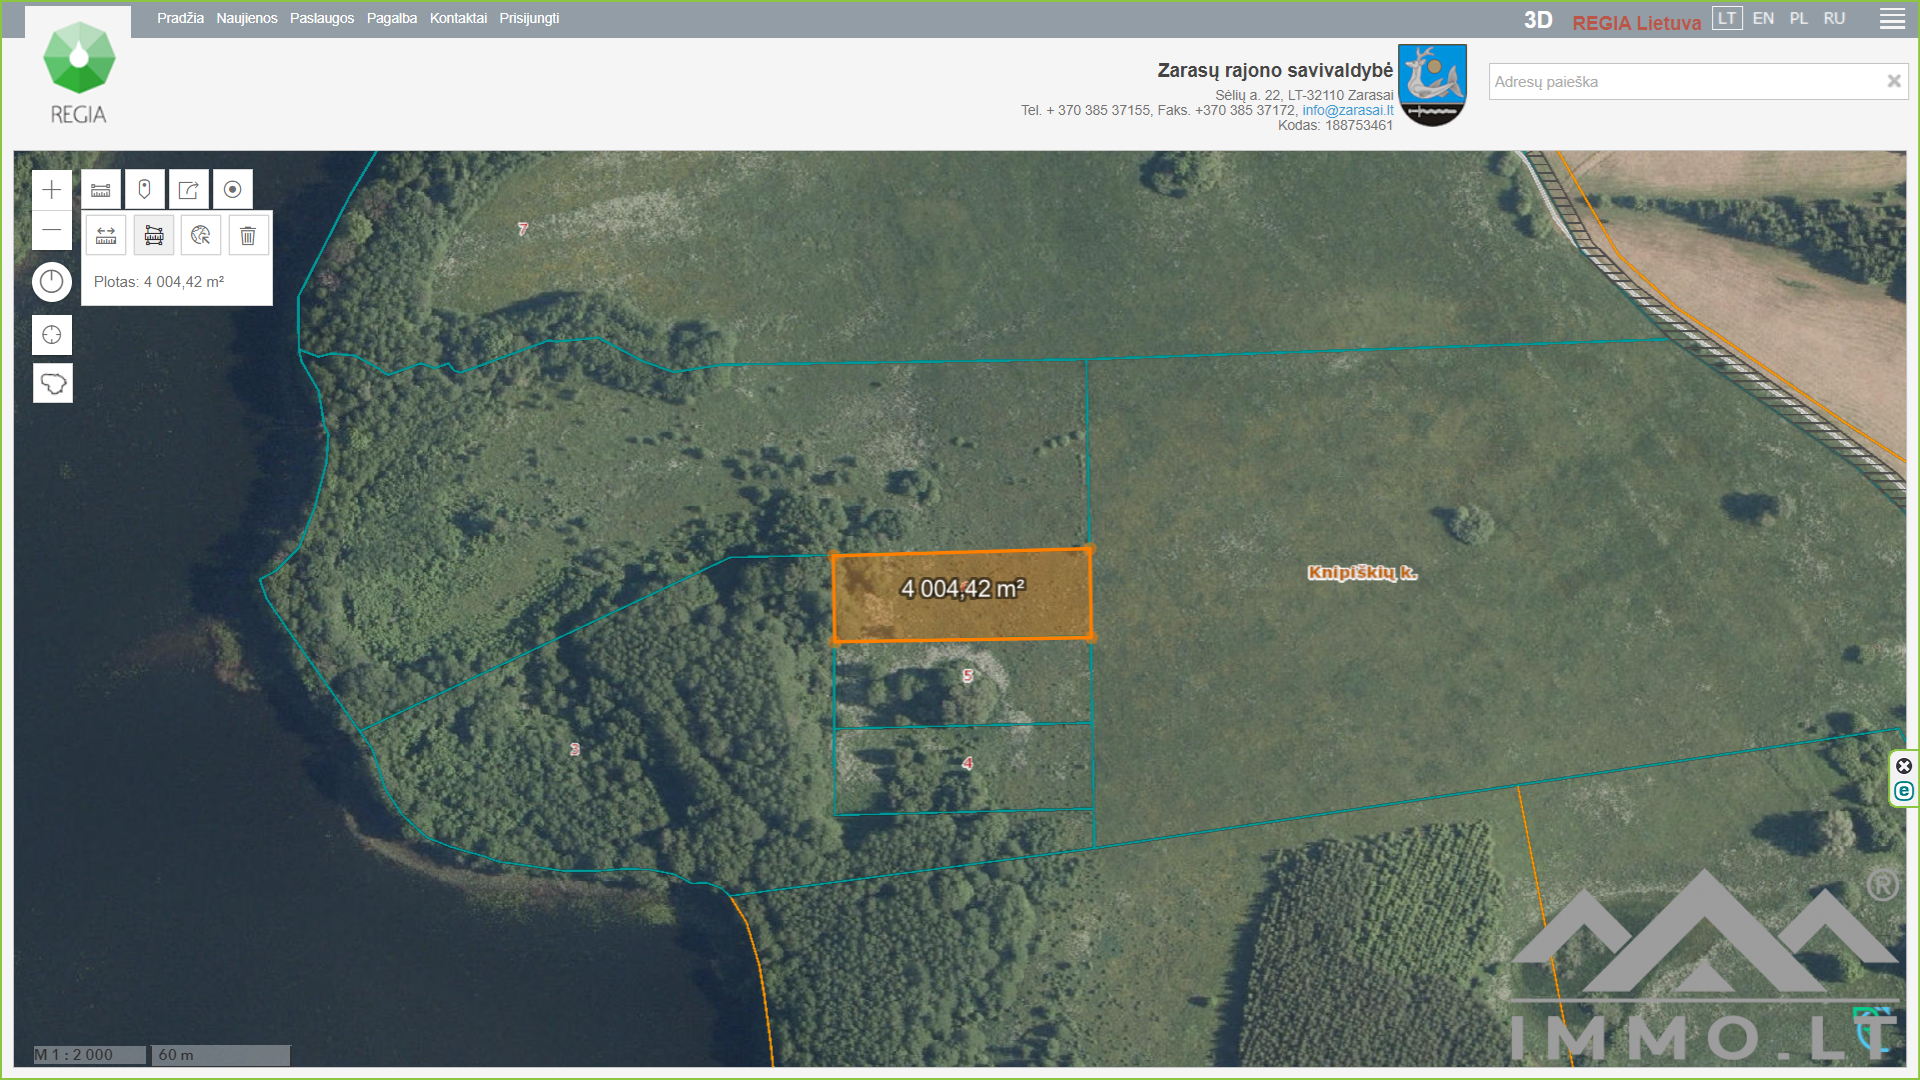The height and width of the screenshot is (1080, 1920).
Task: Click the share/export map icon
Action: (189, 189)
